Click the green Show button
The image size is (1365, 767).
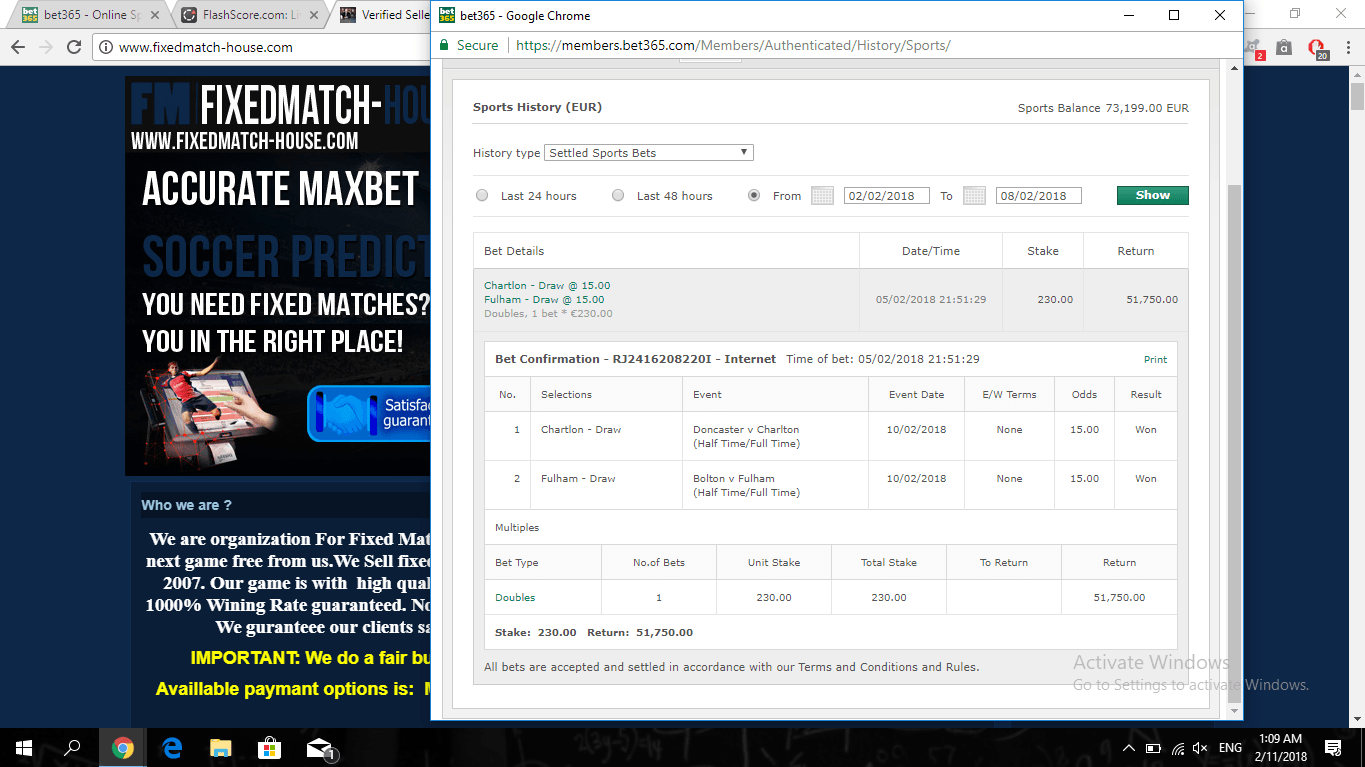tap(1152, 196)
